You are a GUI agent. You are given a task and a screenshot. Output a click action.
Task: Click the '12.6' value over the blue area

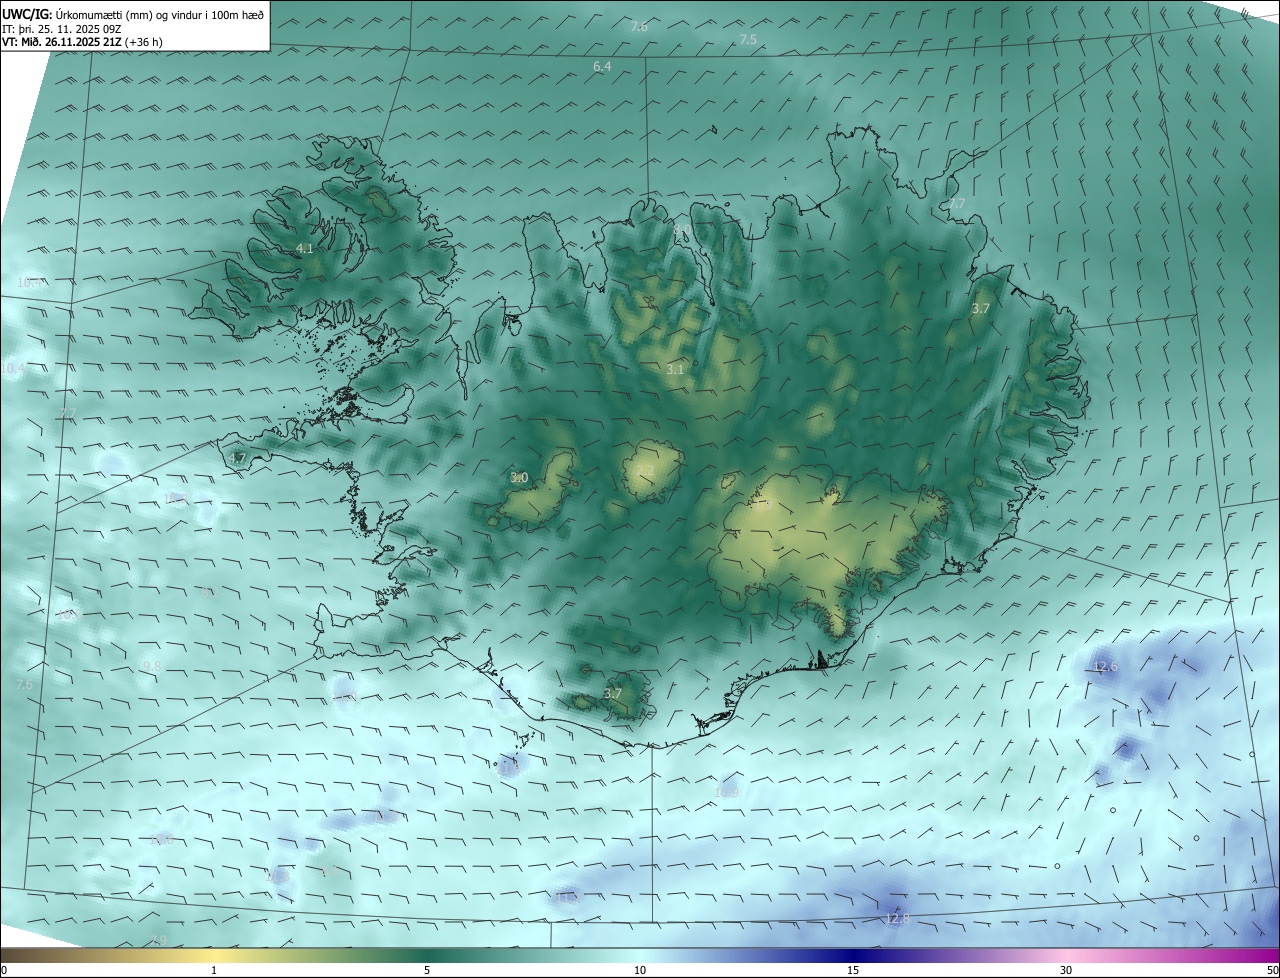[x=1105, y=667]
